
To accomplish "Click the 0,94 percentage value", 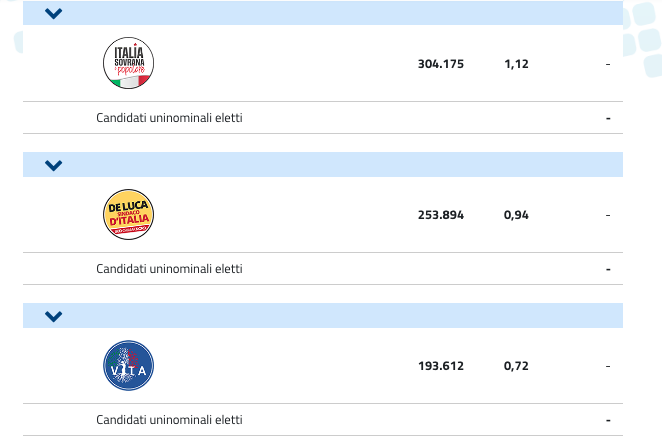I will coord(516,215).
